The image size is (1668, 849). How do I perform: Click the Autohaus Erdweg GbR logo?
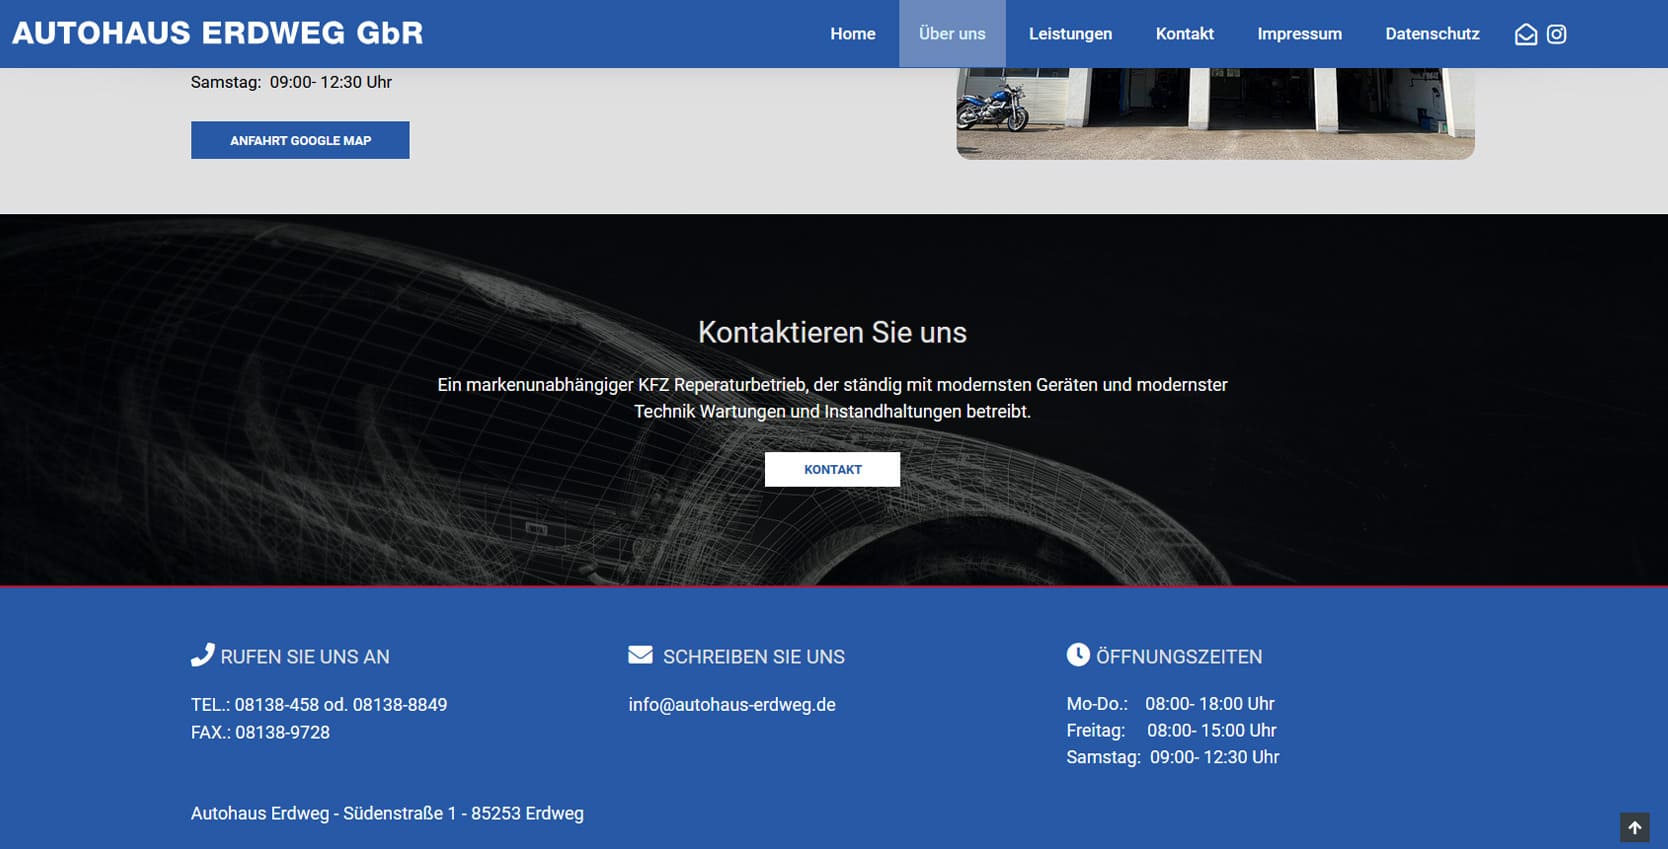point(217,33)
